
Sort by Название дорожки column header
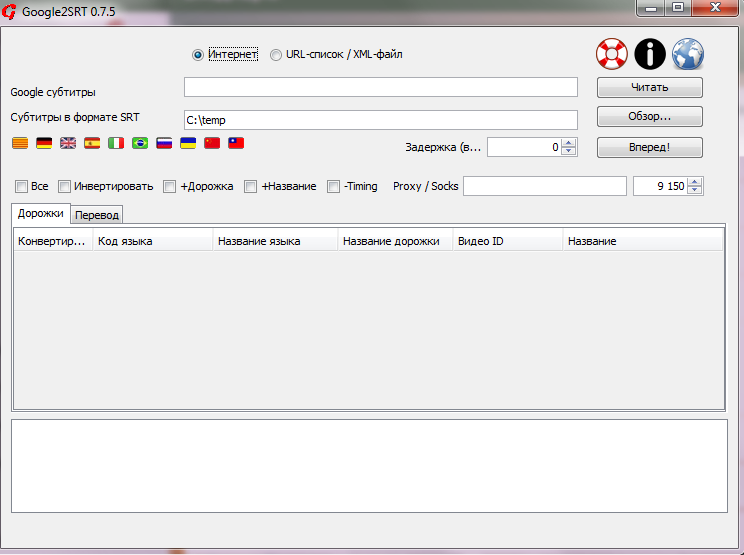pos(395,241)
